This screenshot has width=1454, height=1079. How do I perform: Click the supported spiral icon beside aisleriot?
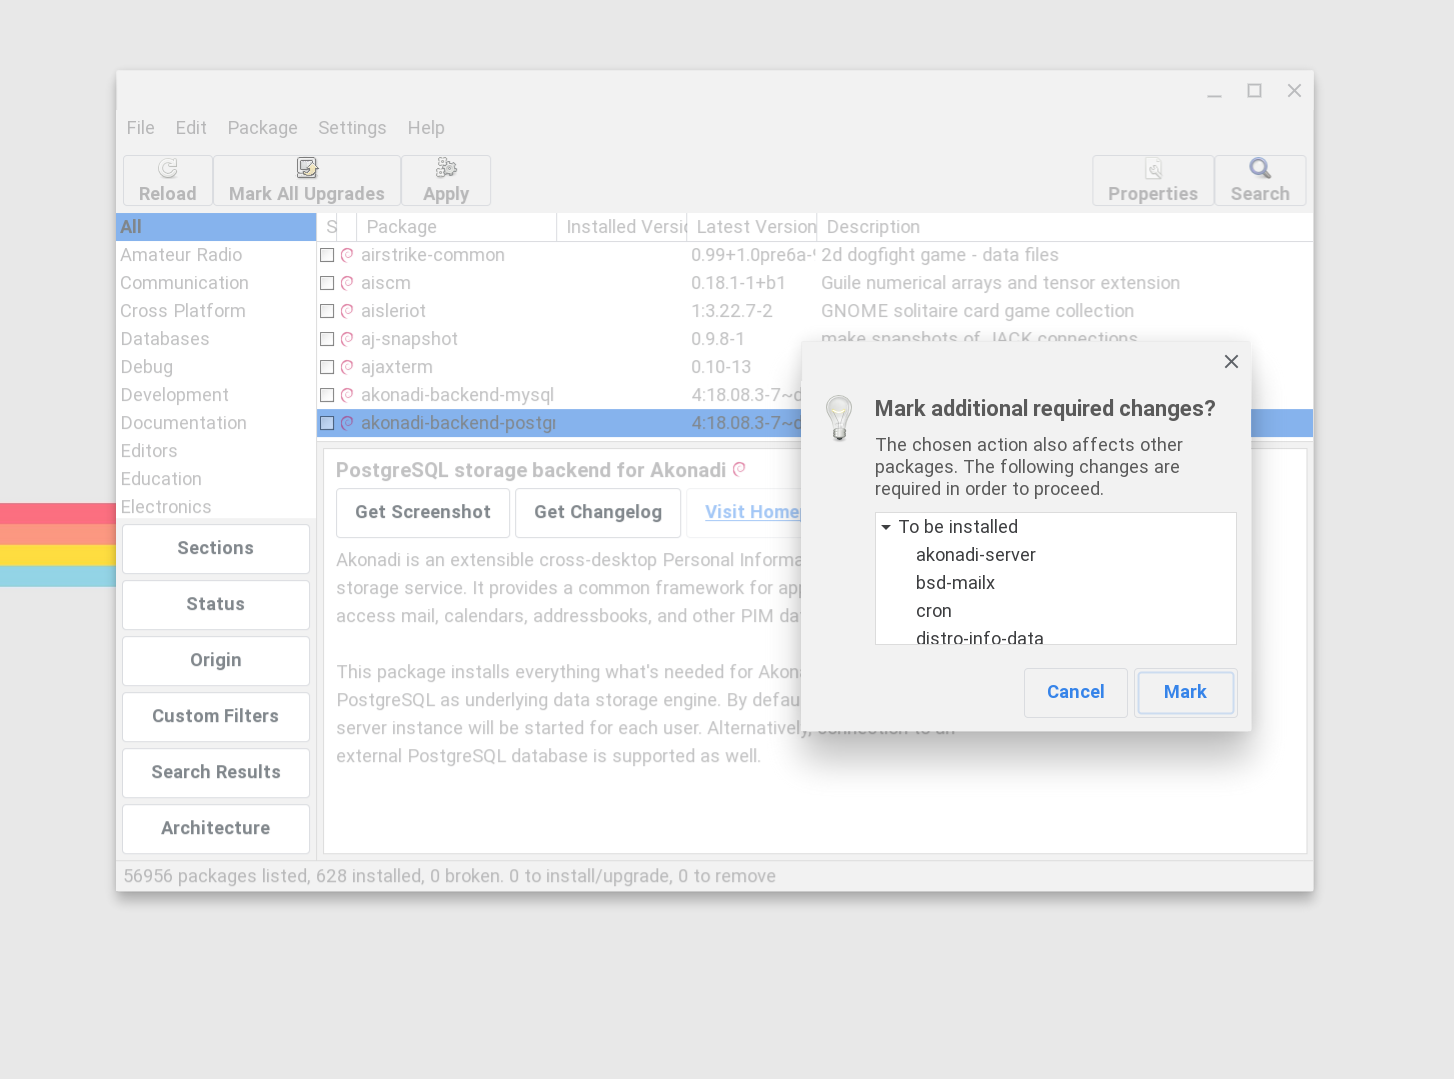point(346,311)
